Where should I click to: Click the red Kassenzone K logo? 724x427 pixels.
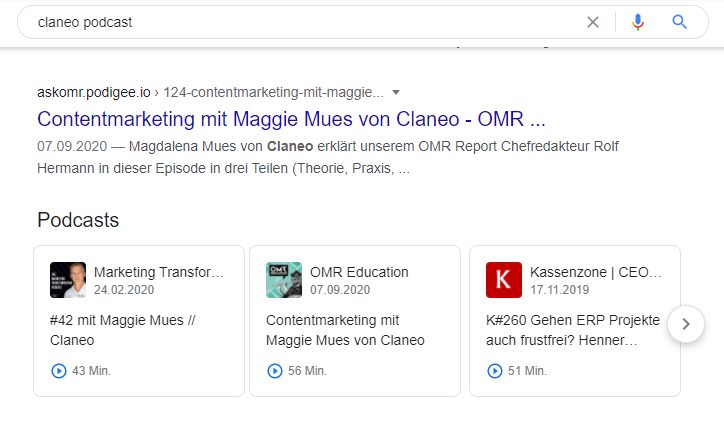pyautogui.click(x=504, y=280)
